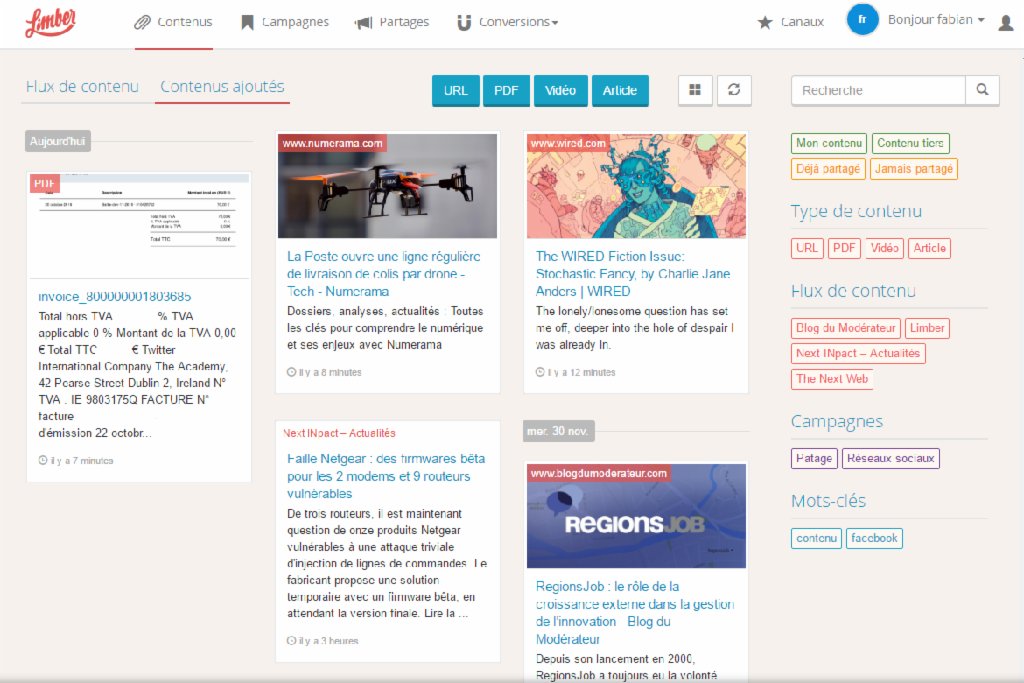Open the Contenus nav item

(185, 22)
